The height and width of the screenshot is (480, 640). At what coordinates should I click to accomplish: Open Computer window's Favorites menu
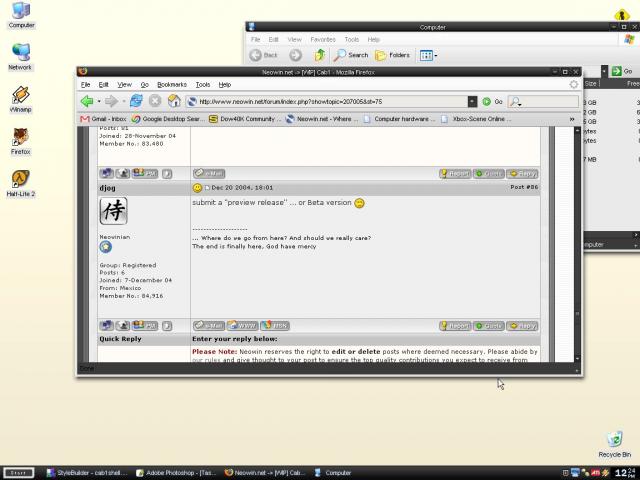(x=323, y=40)
